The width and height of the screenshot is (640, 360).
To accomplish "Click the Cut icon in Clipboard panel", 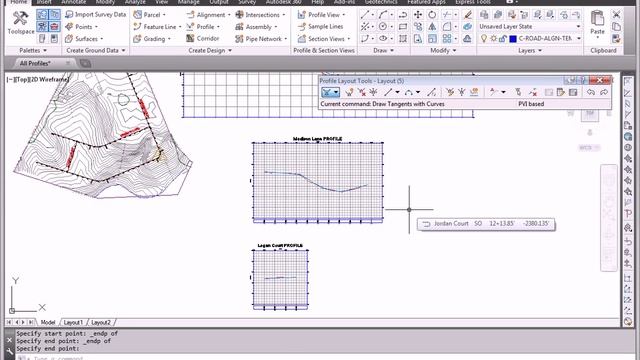I will [x=616, y=15].
